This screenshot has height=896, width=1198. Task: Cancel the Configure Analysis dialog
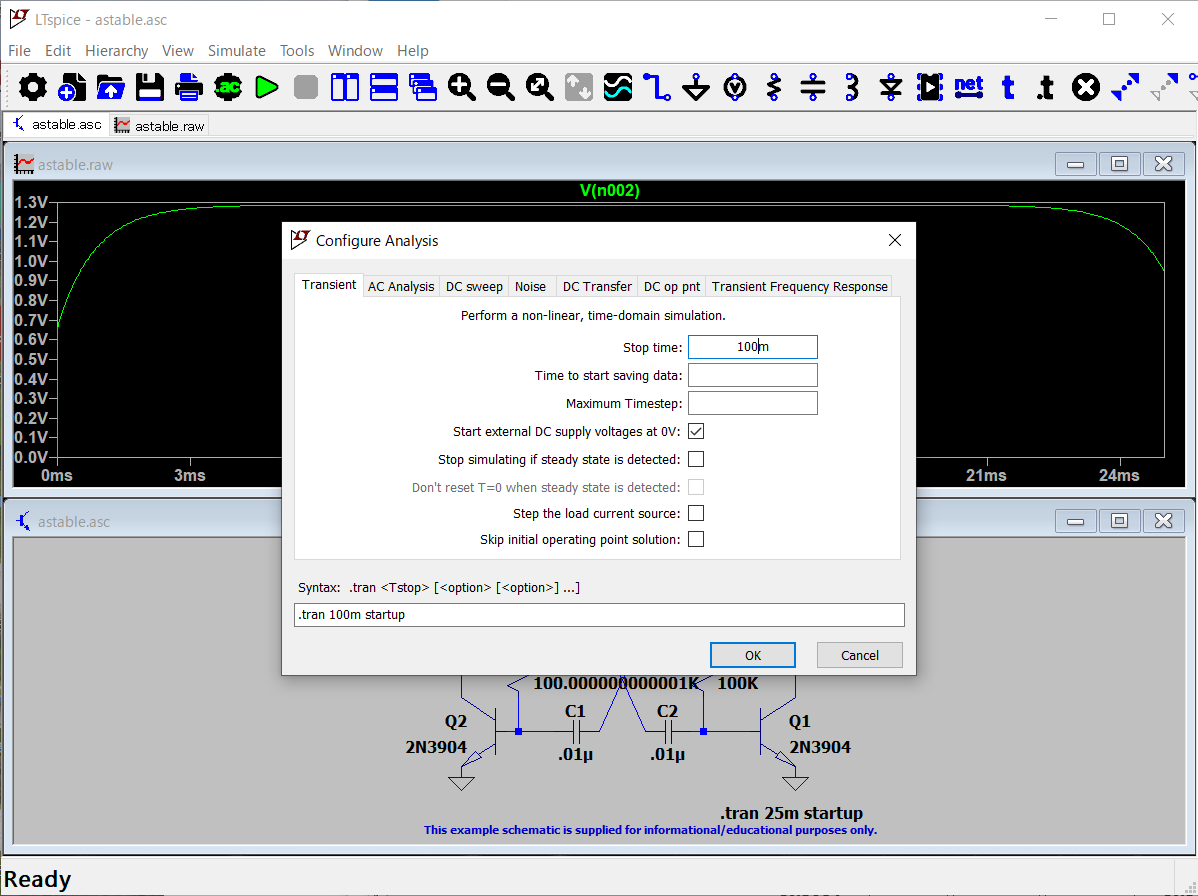(x=859, y=655)
